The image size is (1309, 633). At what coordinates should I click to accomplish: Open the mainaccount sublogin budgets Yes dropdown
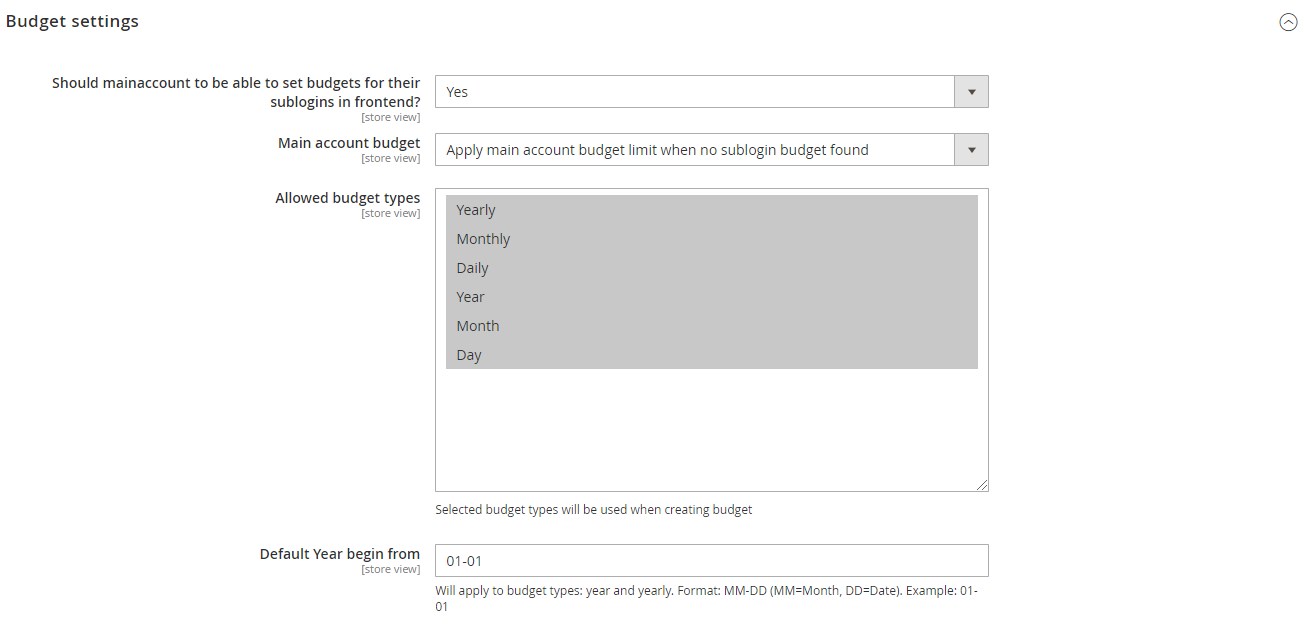tap(711, 91)
